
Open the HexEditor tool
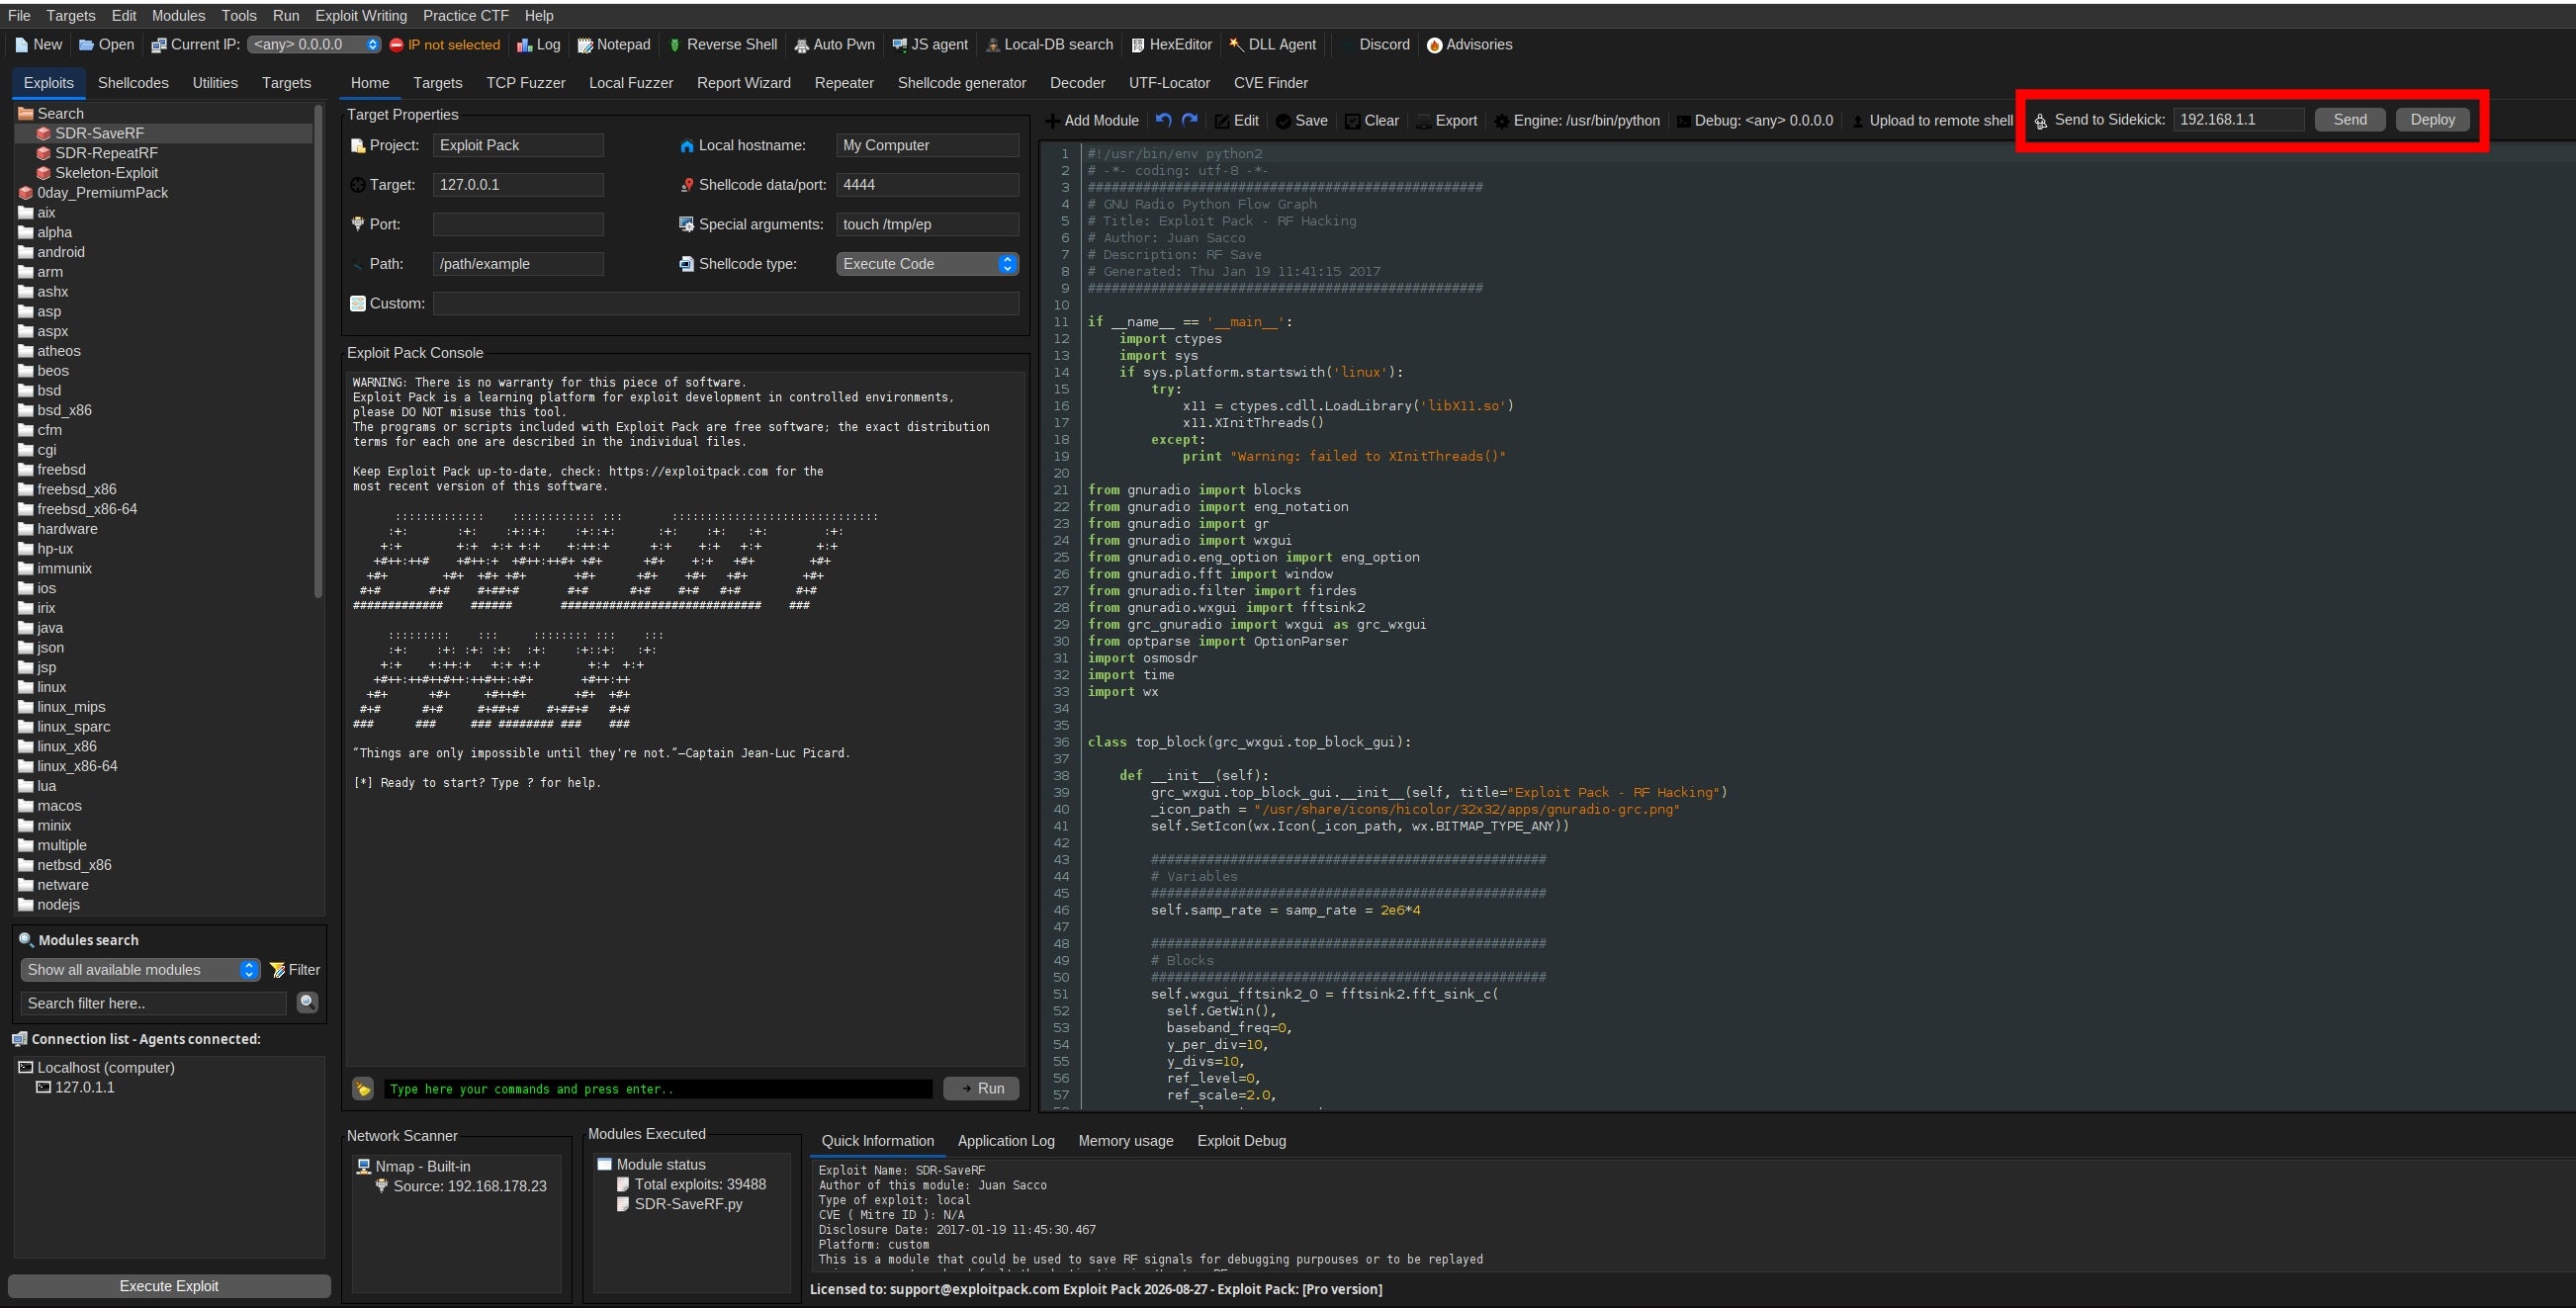tap(1171, 44)
